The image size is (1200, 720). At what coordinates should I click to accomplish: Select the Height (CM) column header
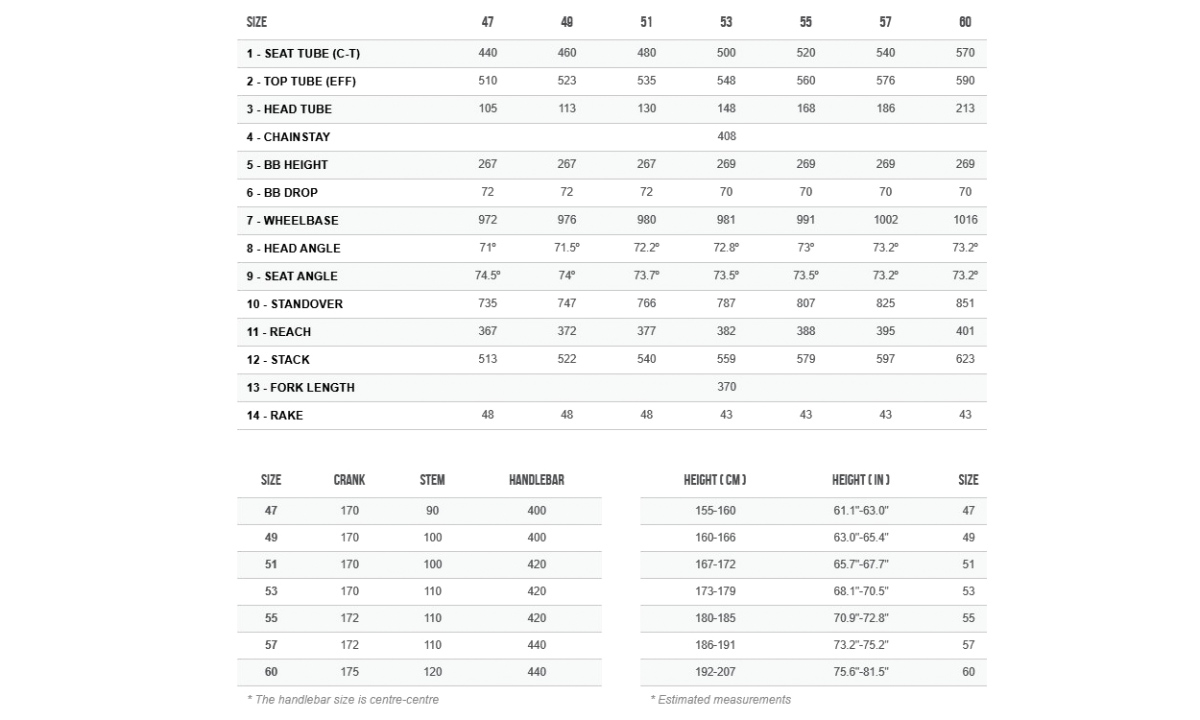[x=715, y=480]
